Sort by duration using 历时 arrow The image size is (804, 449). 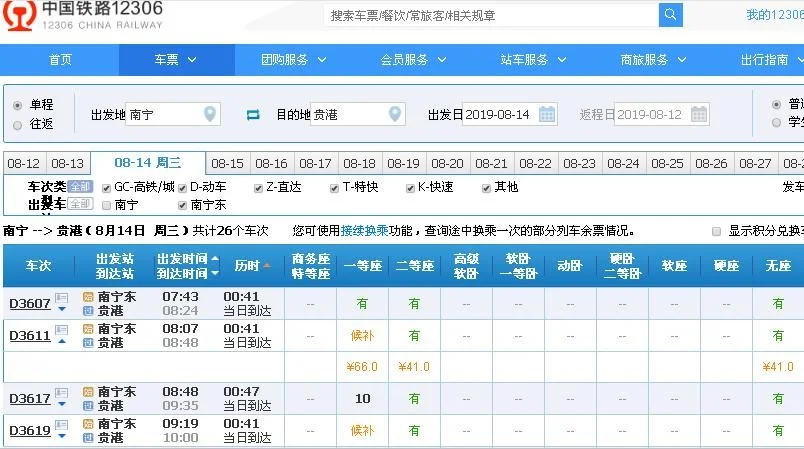point(267,266)
